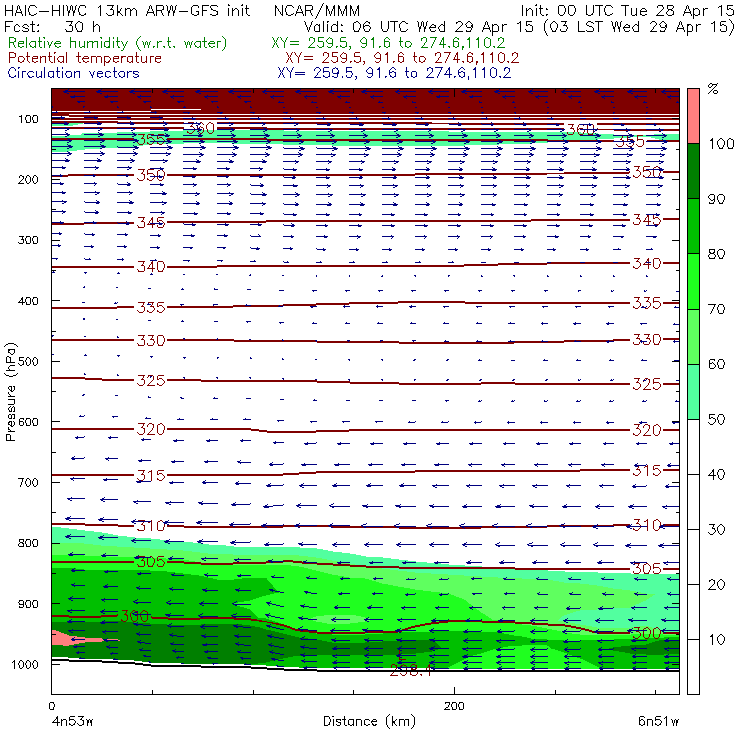Click the white 40-50% colorbar segment
Viewport: 740px width, 740px height.
point(693,447)
